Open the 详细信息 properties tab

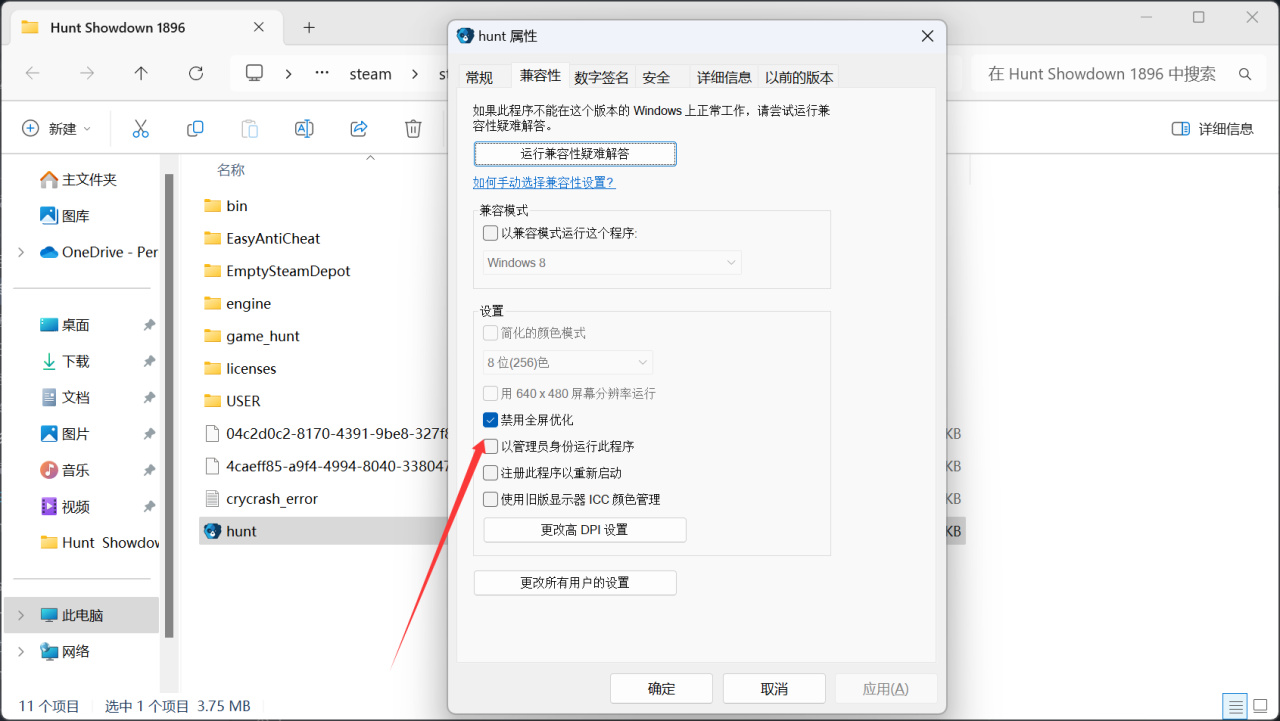[x=724, y=78]
